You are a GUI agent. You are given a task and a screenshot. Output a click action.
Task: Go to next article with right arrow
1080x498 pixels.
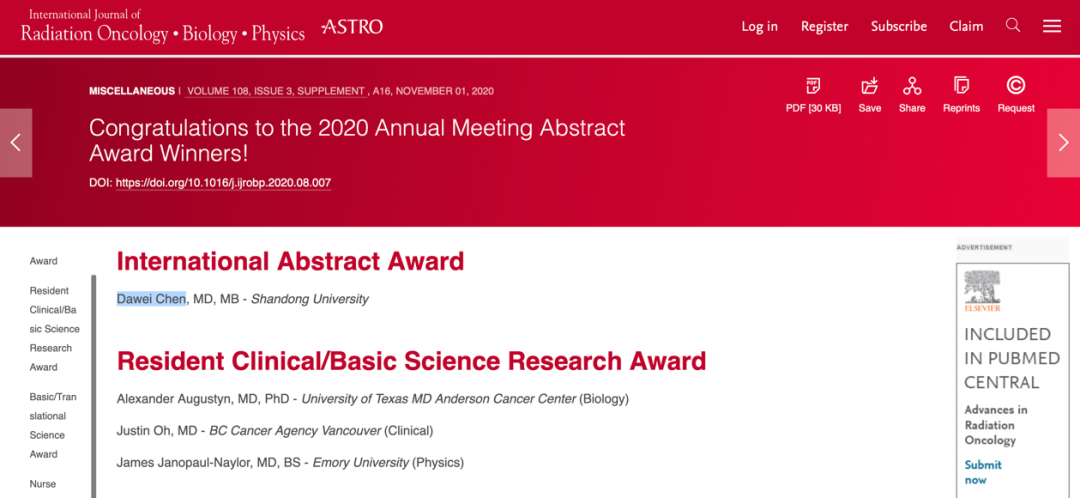click(x=1063, y=143)
